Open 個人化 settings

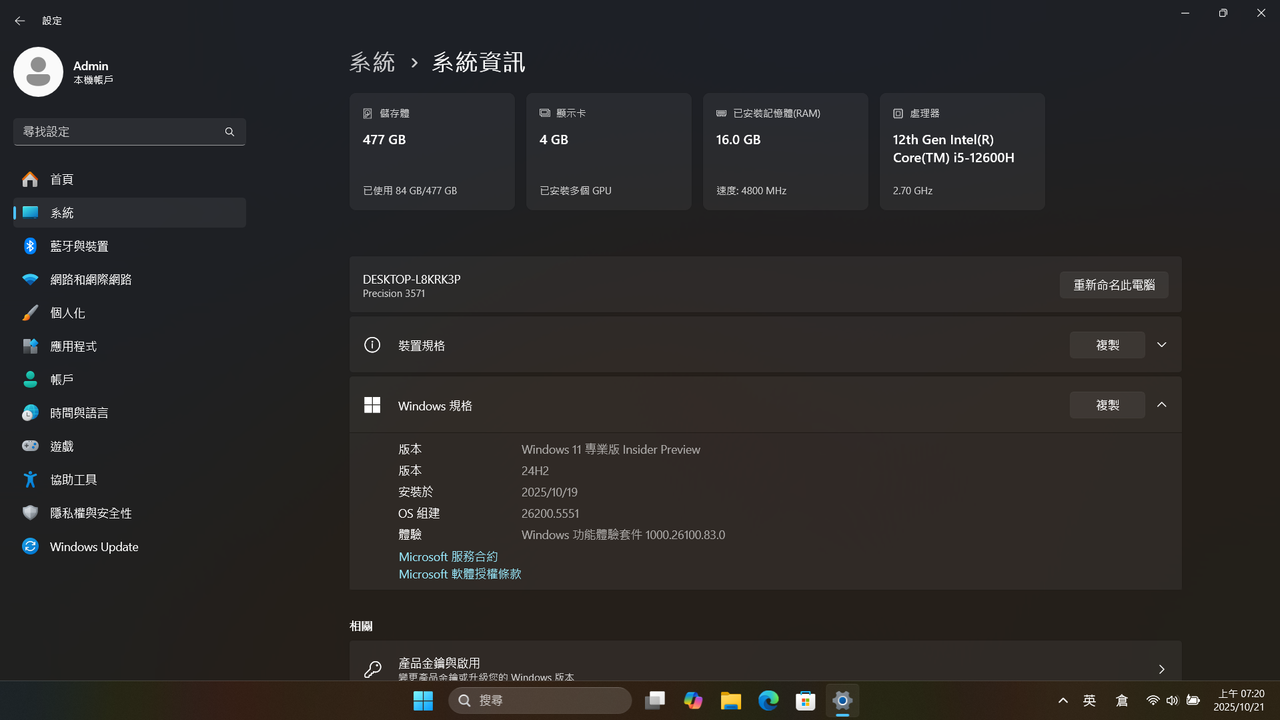129,313
